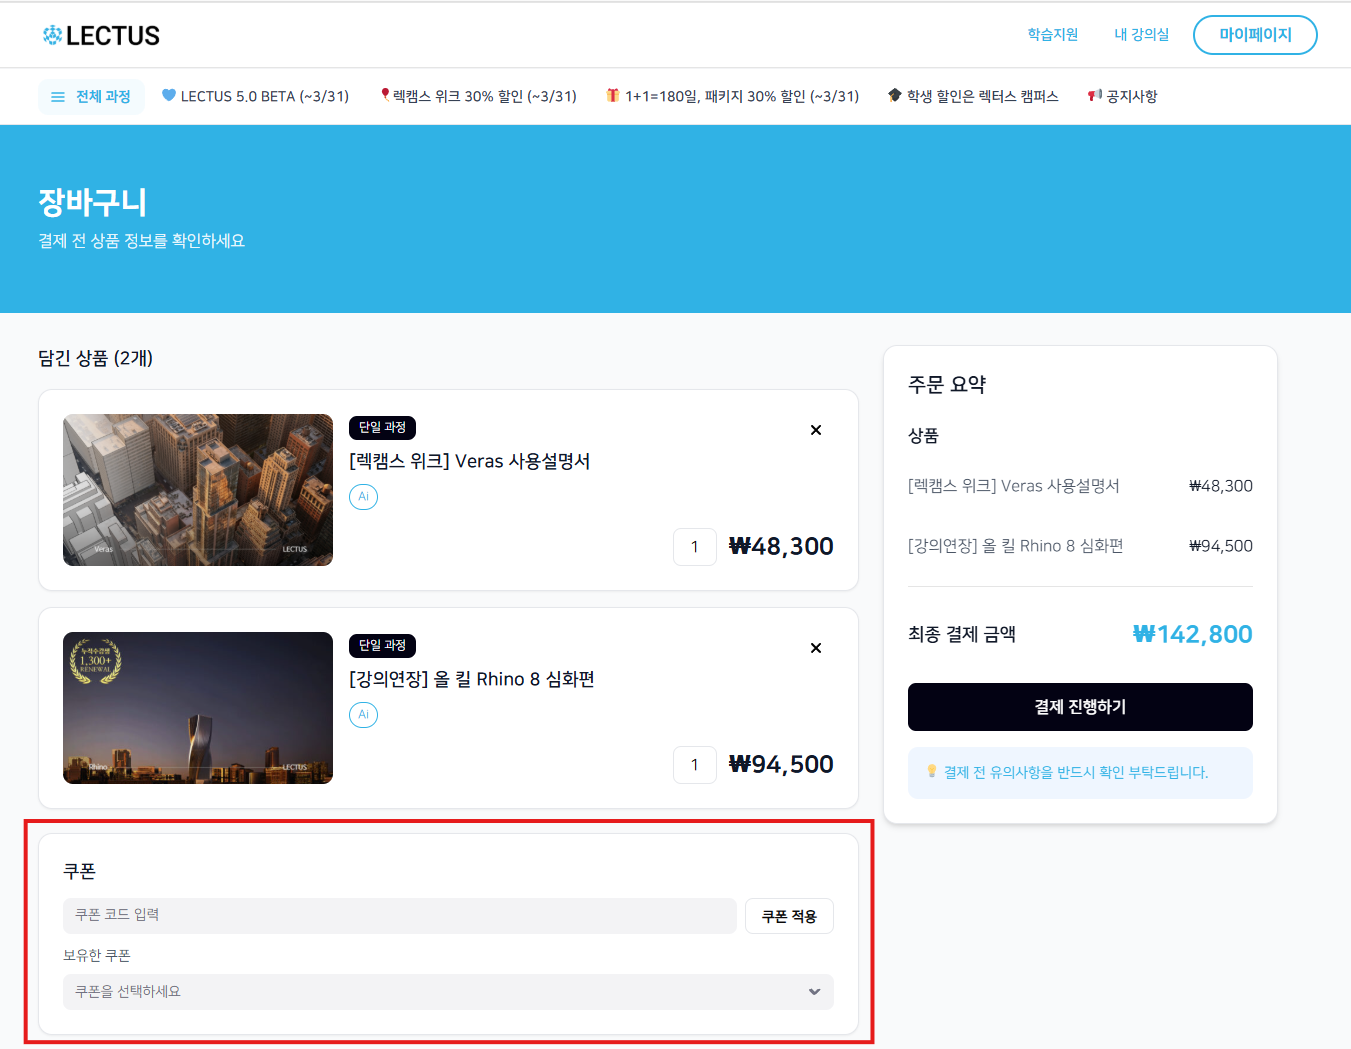
Task: Click the ₩48,300 price in 주문 요약
Action: point(1221,486)
